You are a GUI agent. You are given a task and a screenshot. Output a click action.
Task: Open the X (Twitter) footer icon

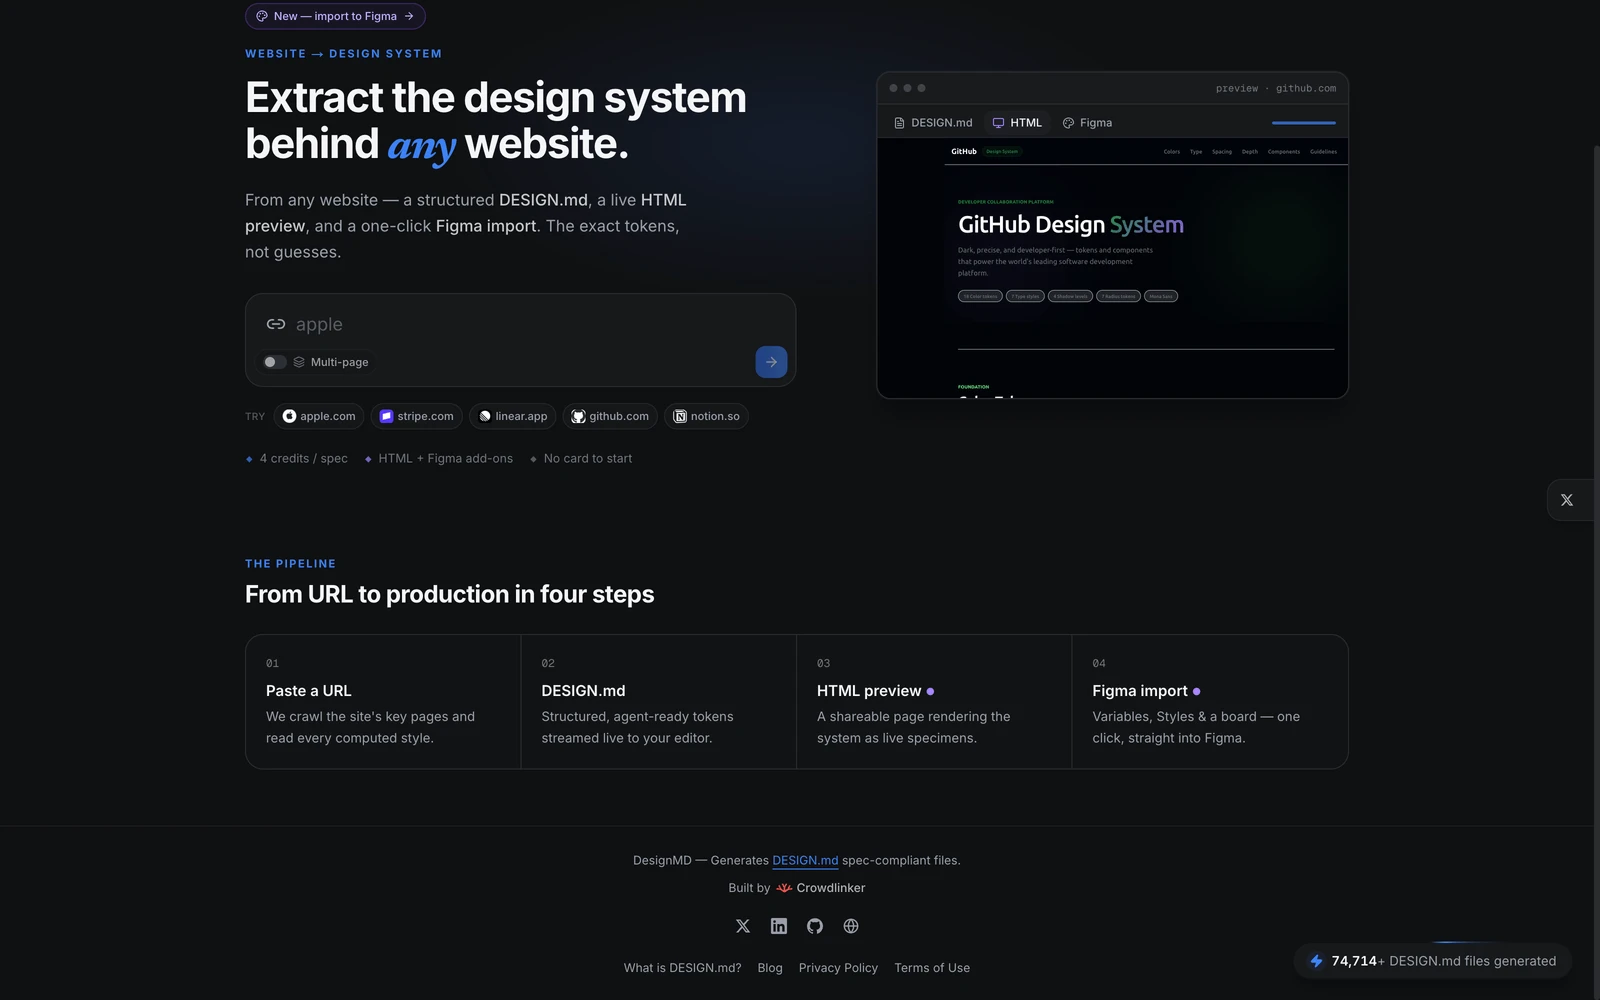coord(743,926)
